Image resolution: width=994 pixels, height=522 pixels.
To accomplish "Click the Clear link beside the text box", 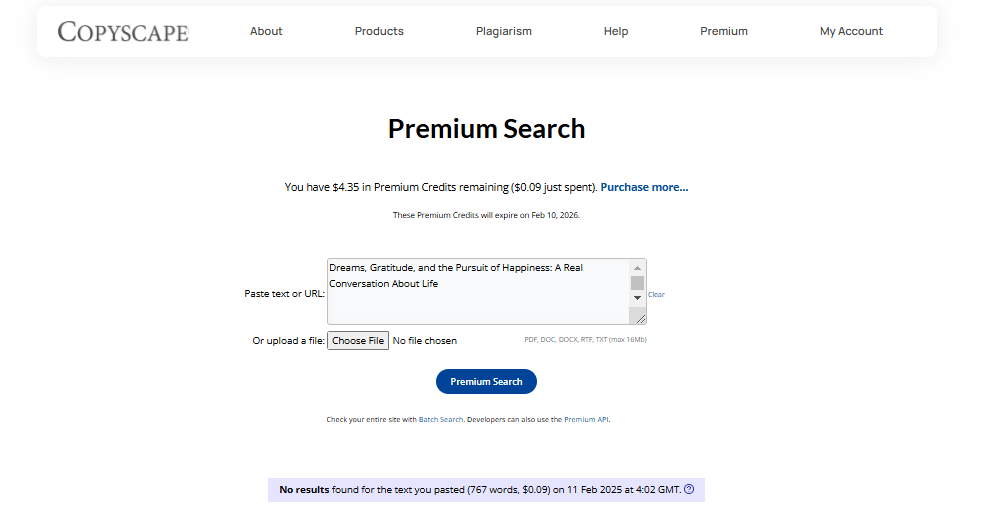I will click(656, 294).
